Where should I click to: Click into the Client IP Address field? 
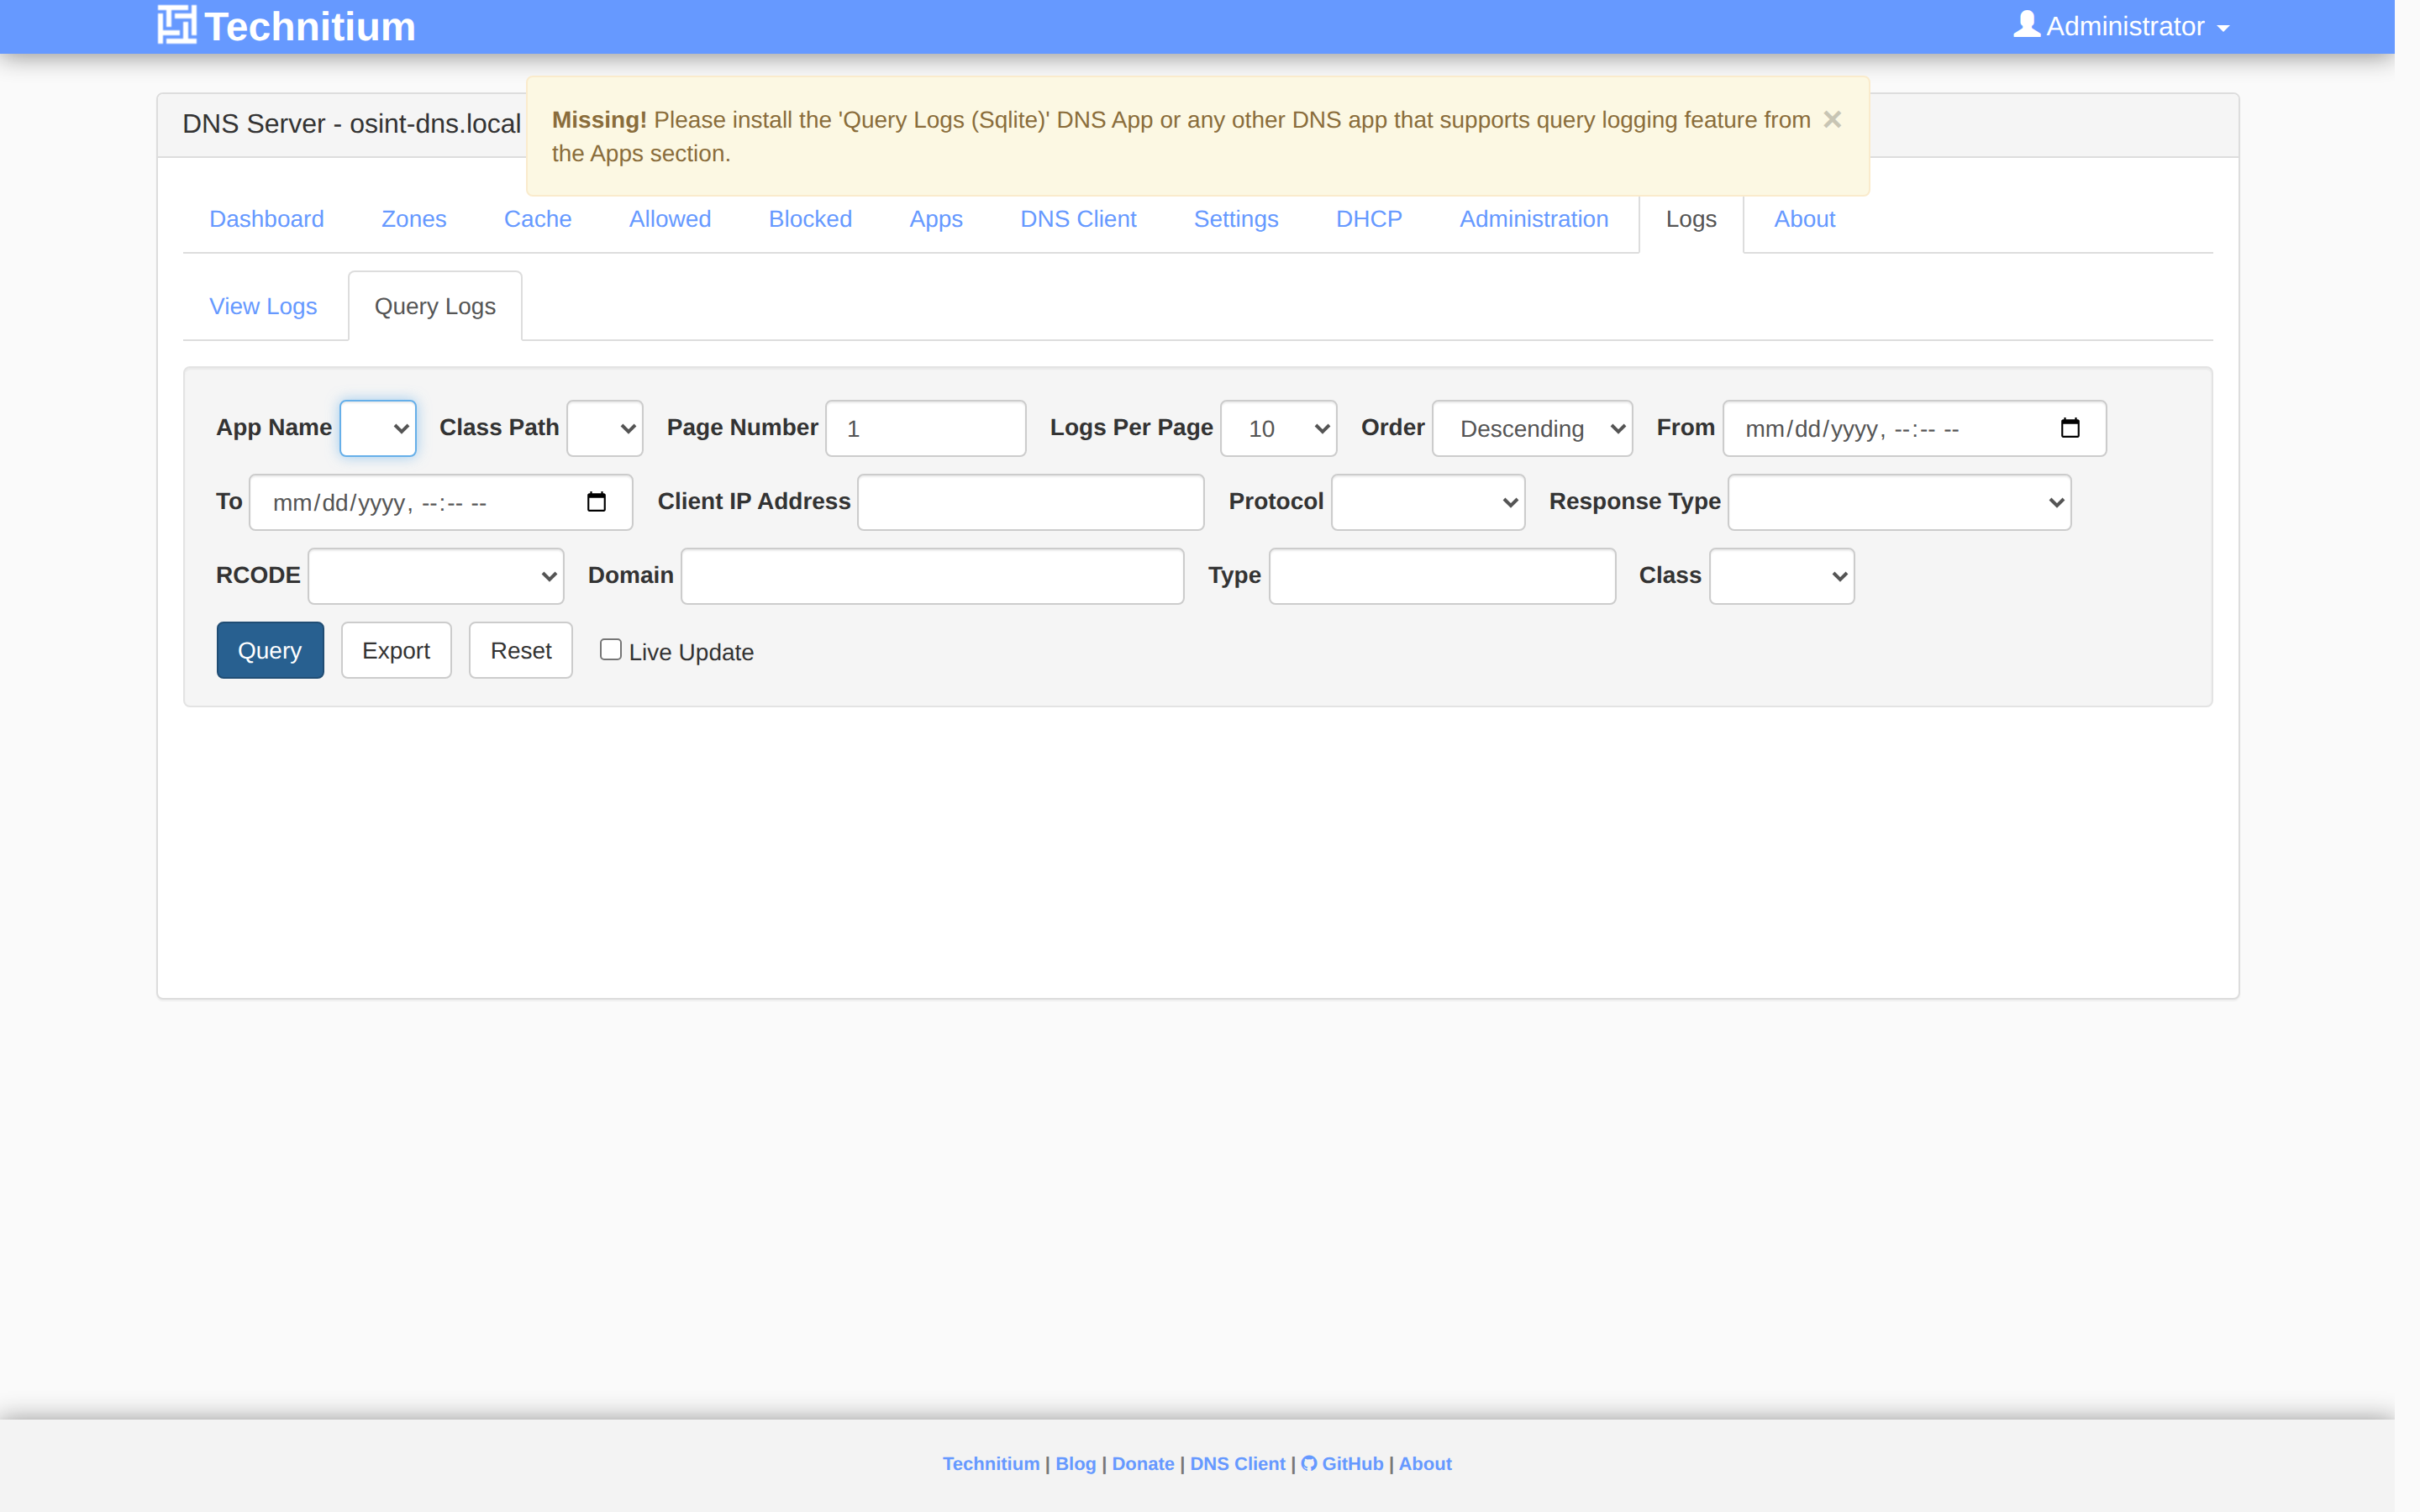(1031, 502)
